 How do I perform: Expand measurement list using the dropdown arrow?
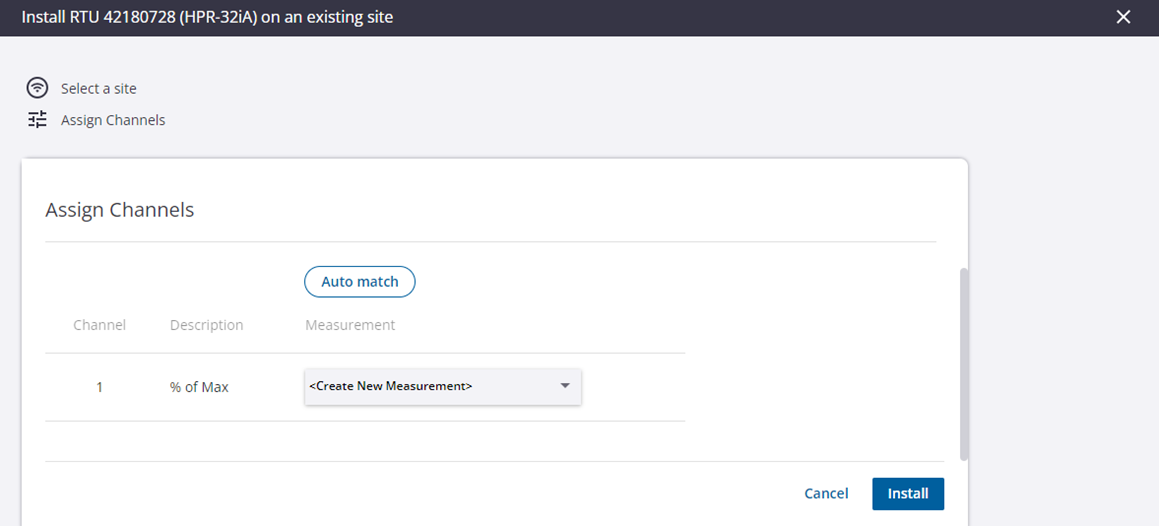pos(565,386)
